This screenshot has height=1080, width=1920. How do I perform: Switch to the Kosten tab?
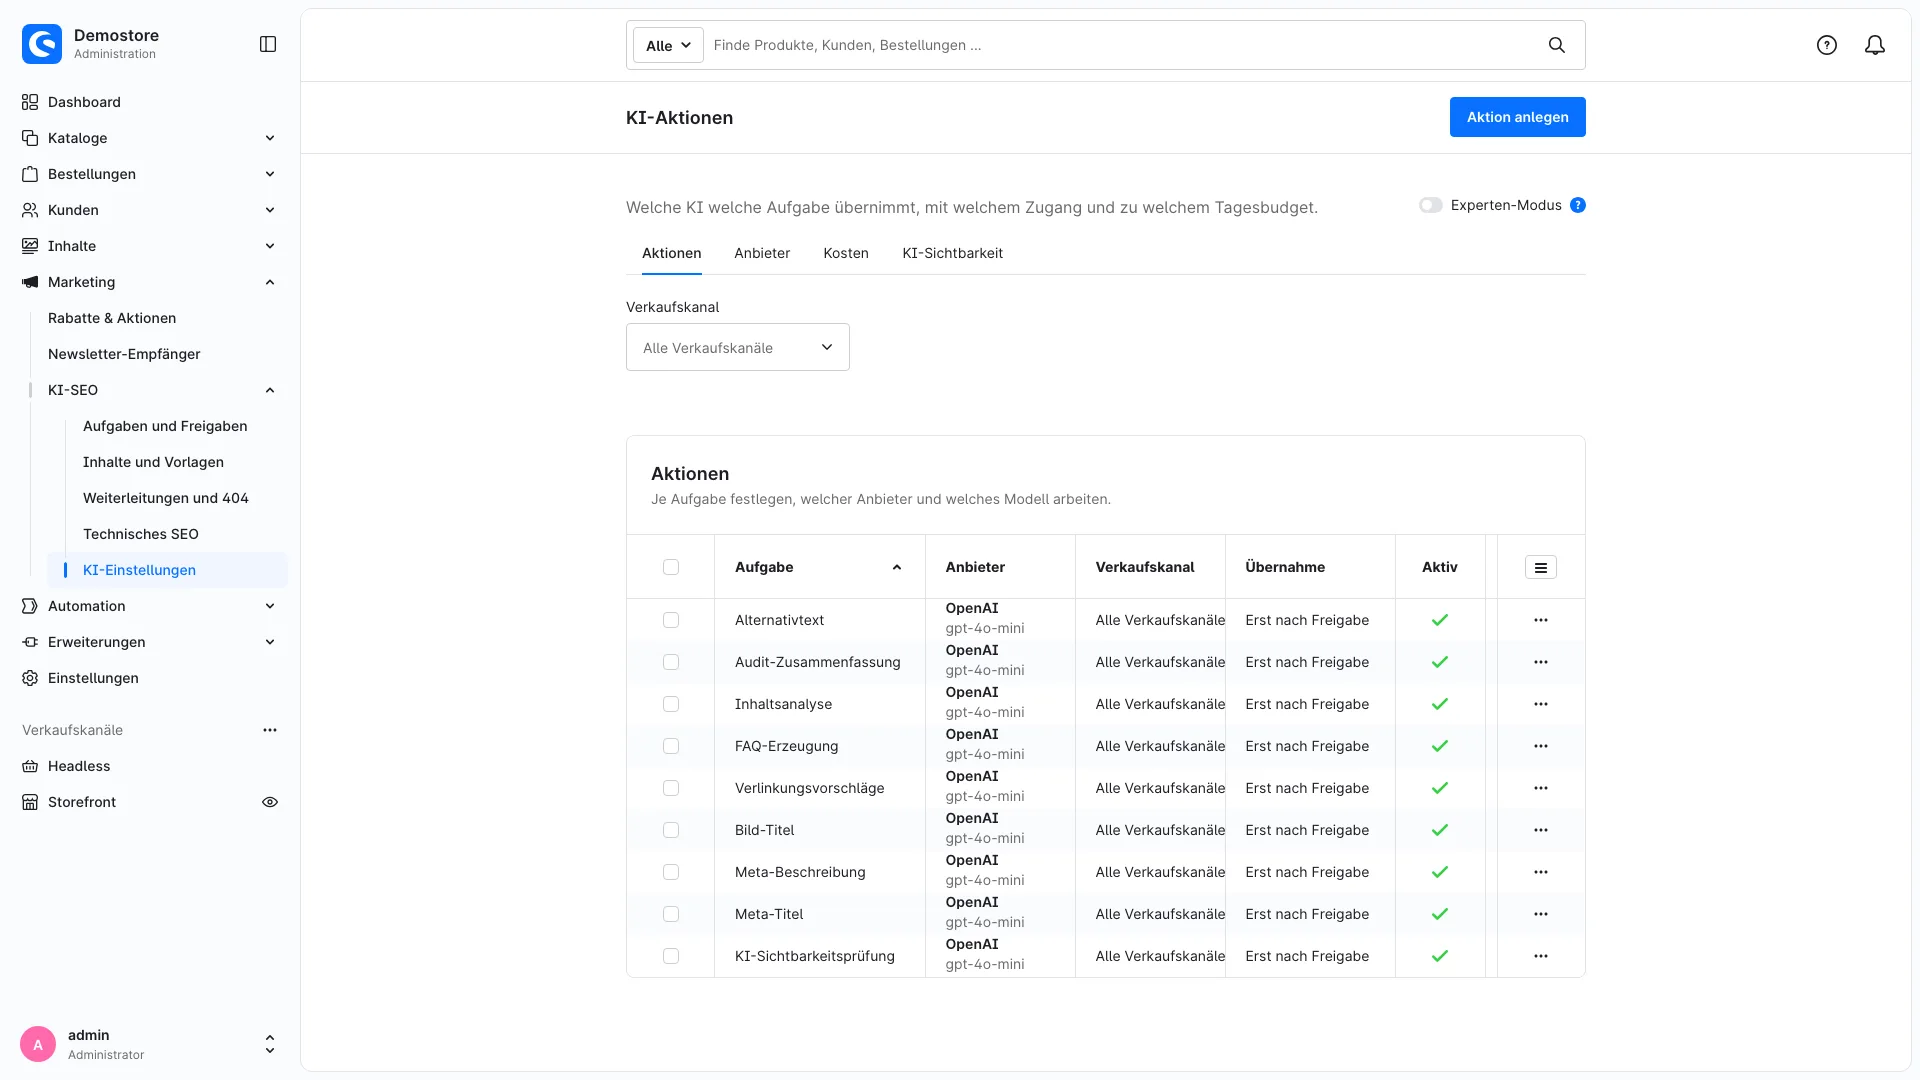click(x=846, y=253)
